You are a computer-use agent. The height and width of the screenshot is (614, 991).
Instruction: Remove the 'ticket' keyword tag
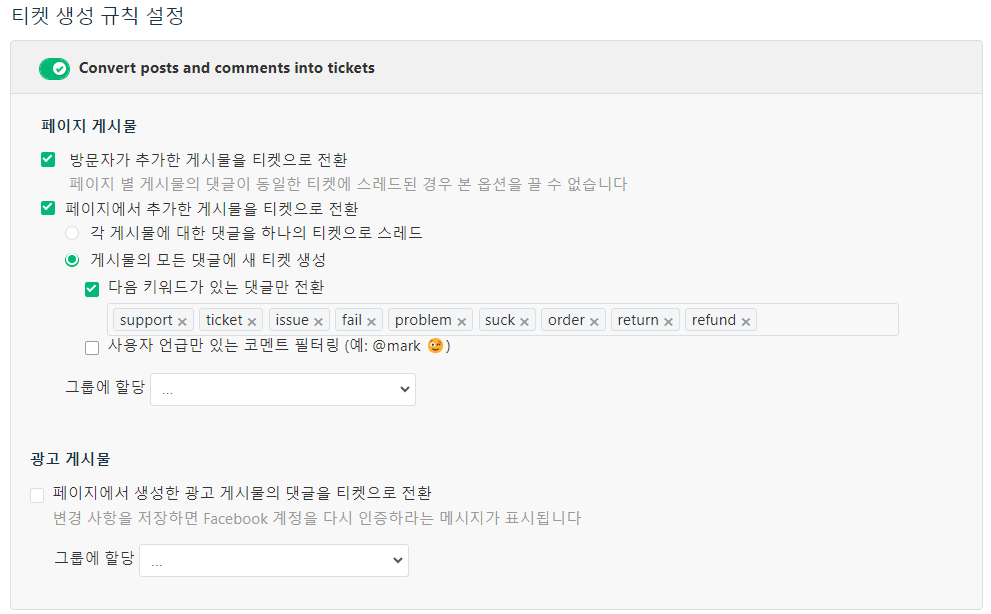tap(252, 322)
